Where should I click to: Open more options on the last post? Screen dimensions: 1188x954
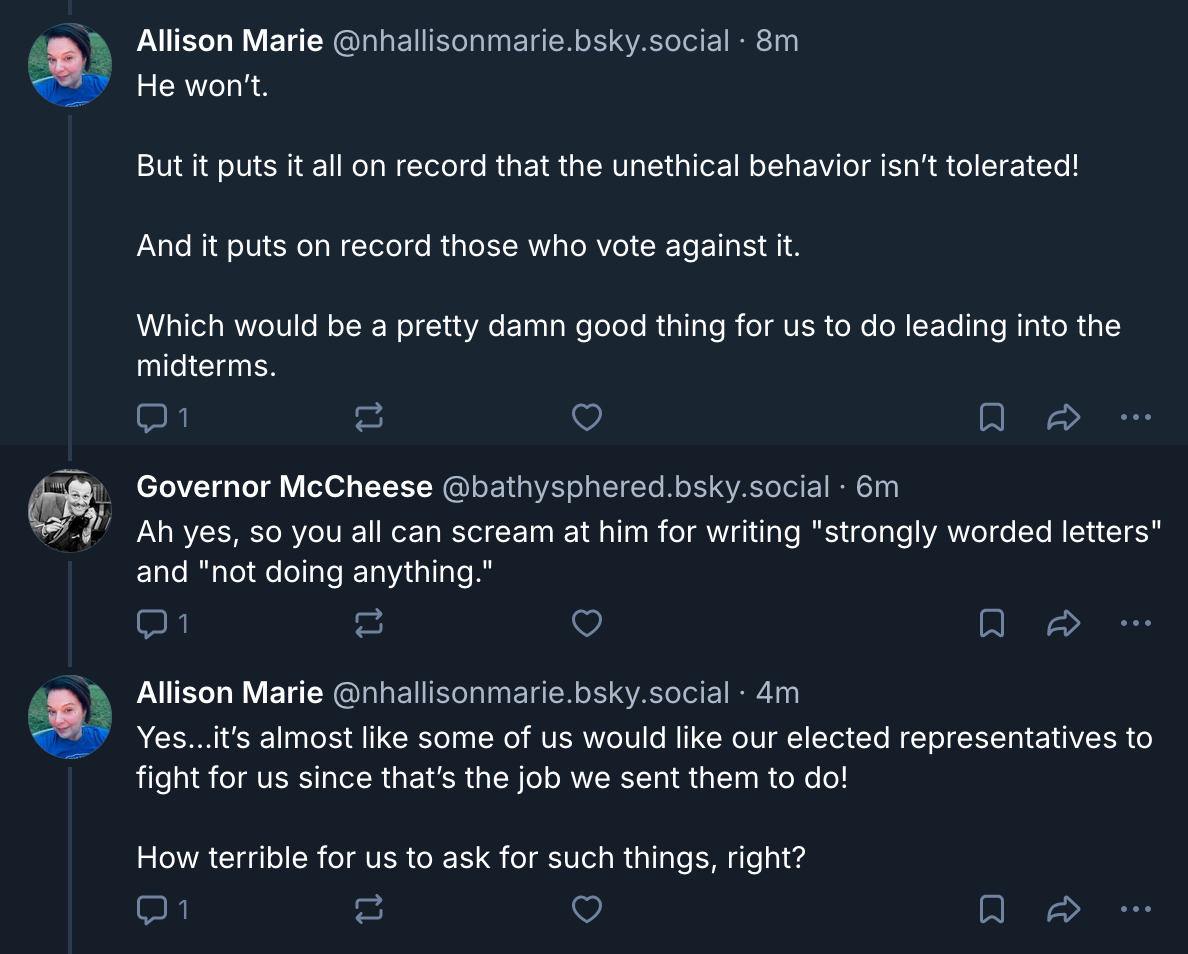click(1136, 909)
